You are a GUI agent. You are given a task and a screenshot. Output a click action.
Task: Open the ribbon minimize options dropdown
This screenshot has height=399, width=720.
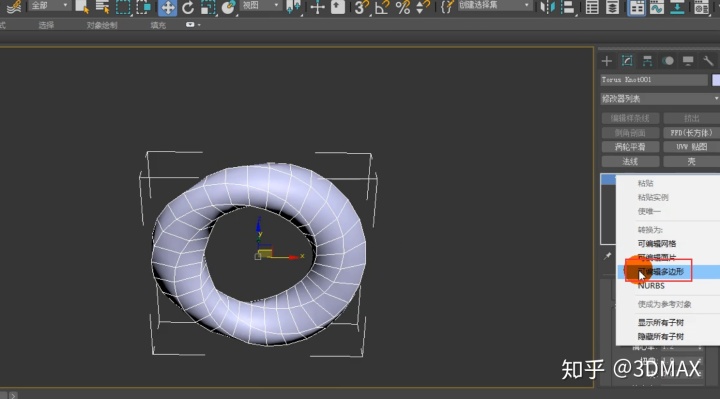pos(193,25)
